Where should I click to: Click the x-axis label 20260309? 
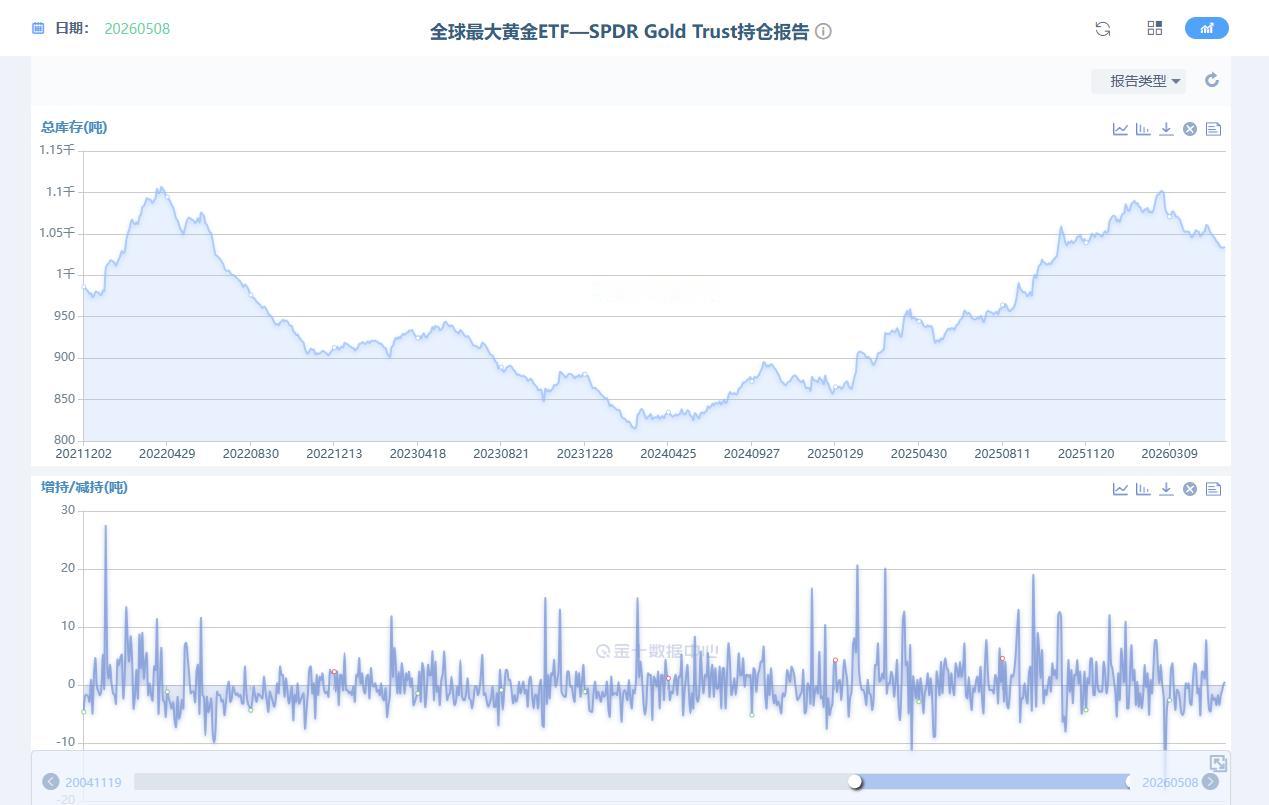point(1170,453)
